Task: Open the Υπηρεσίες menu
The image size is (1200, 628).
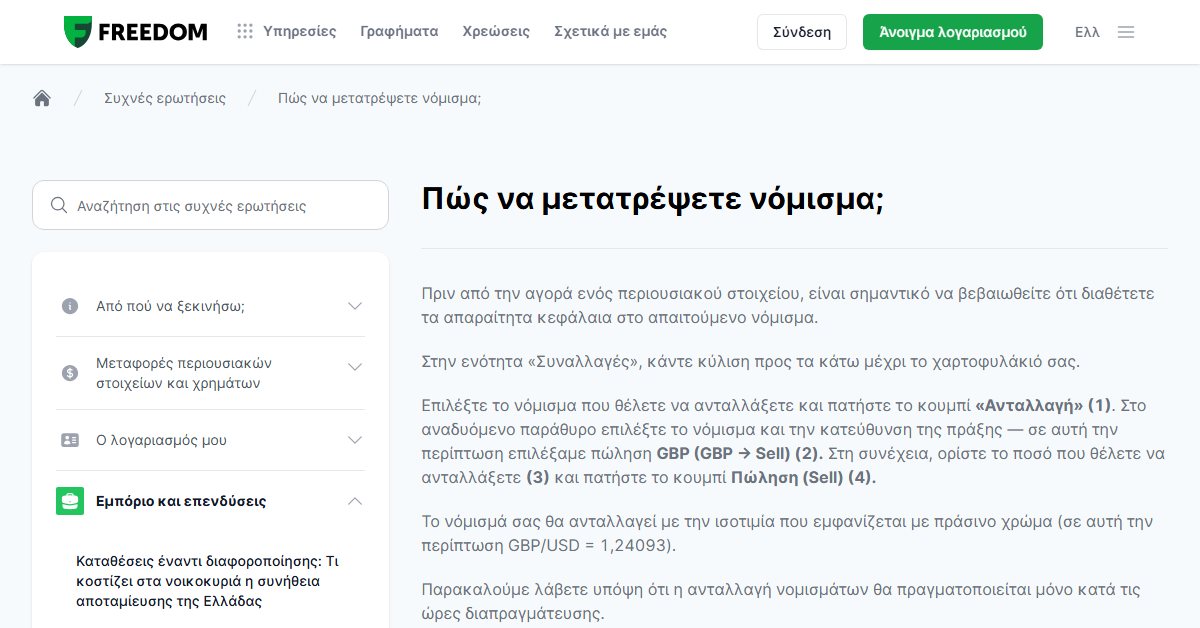Action: pyautogui.click(x=299, y=32)
